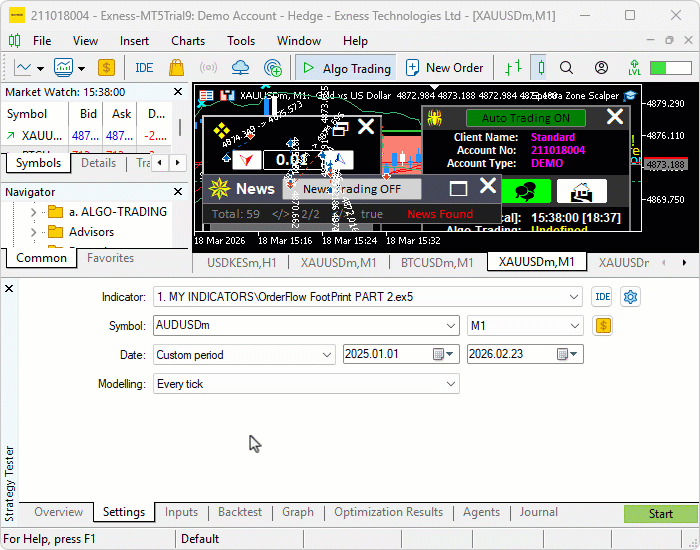Image resolution: width=700 pixels, height=550 pixels.
Task: Switch to candlestick chart display
Action: [x=541, y=68]
